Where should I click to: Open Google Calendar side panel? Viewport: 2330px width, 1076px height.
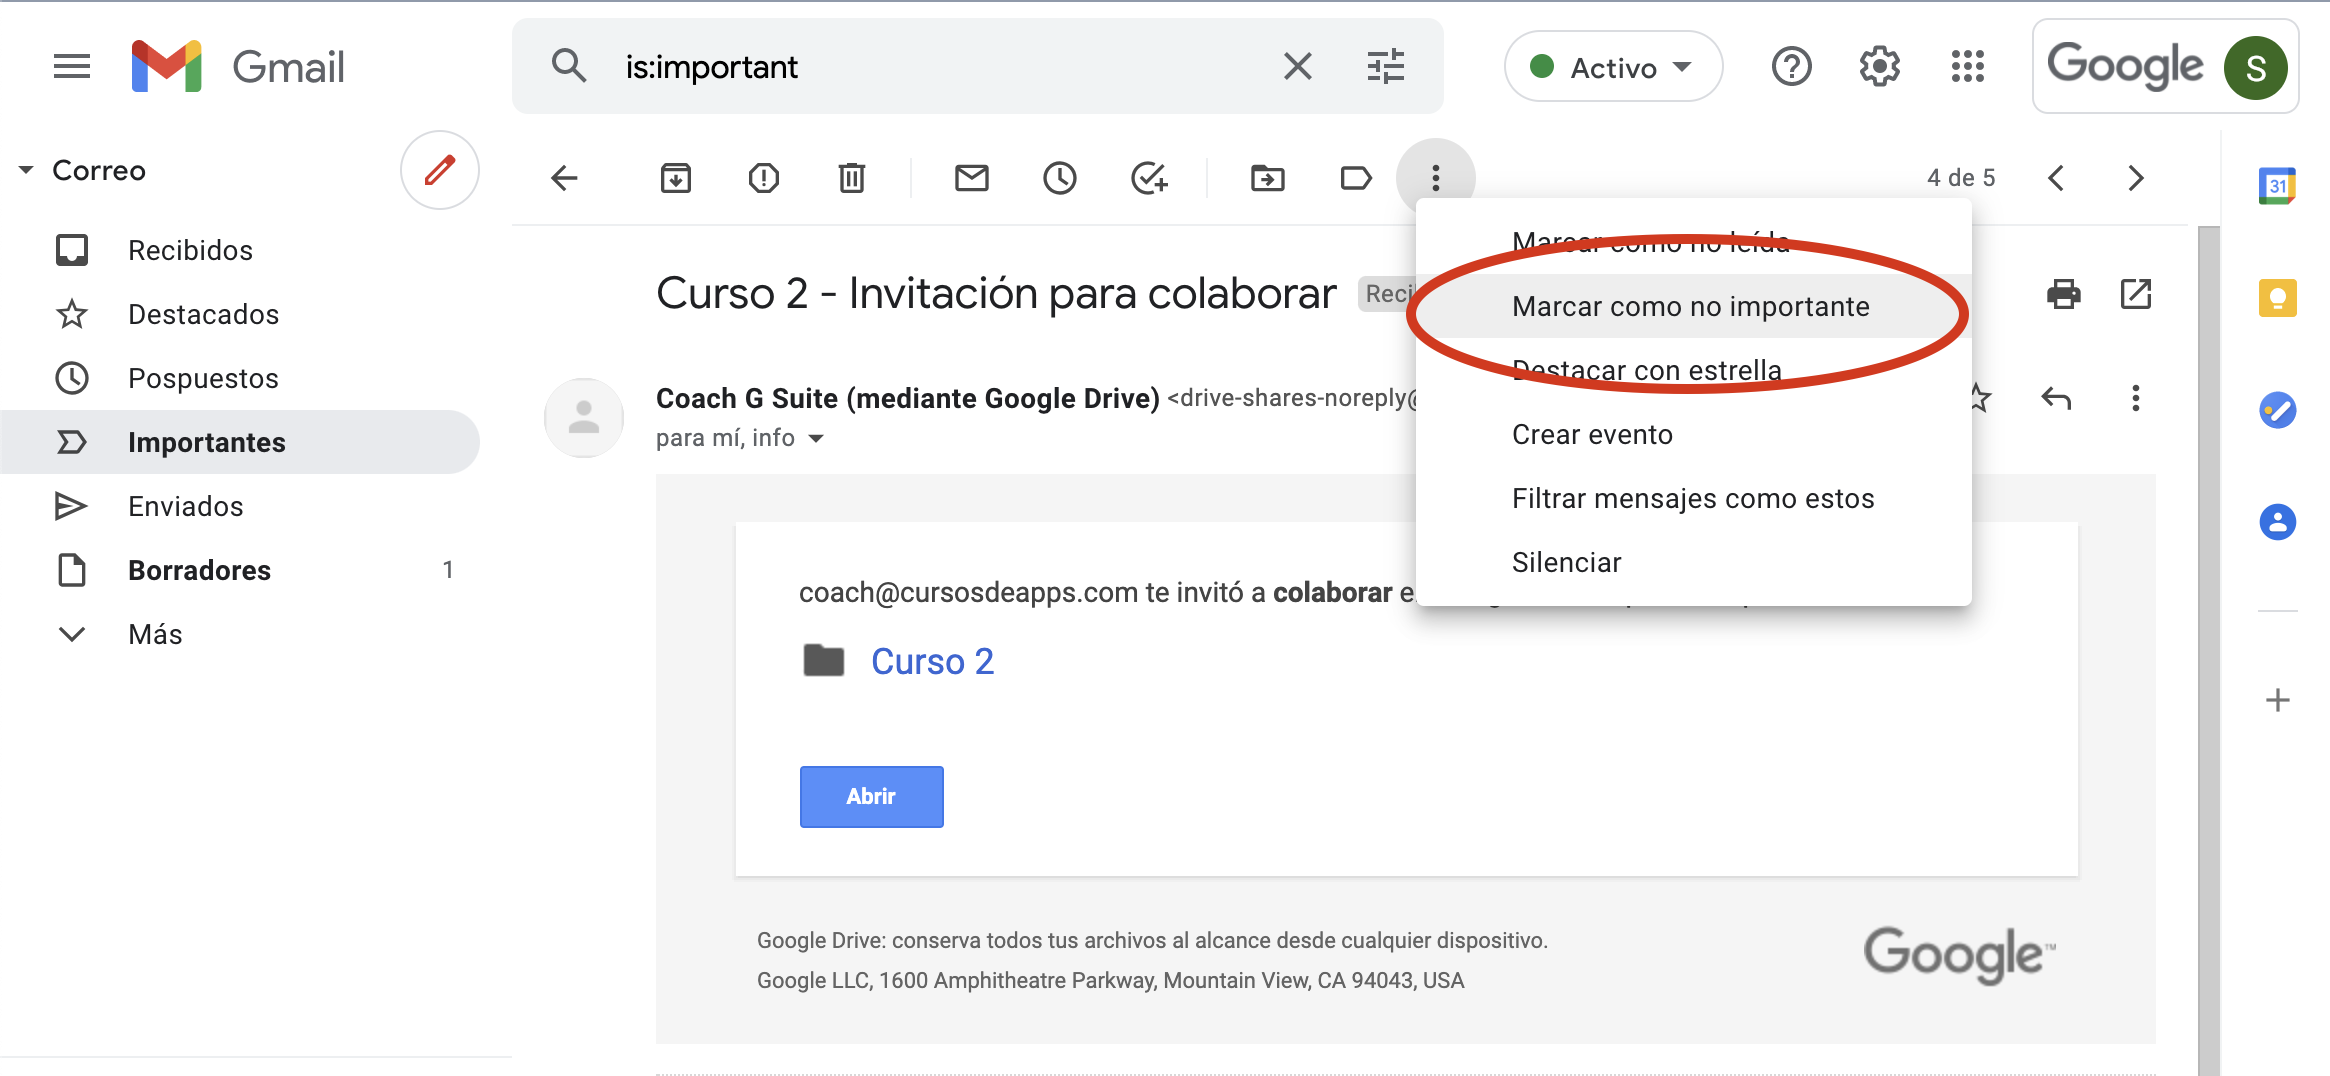2277,186
